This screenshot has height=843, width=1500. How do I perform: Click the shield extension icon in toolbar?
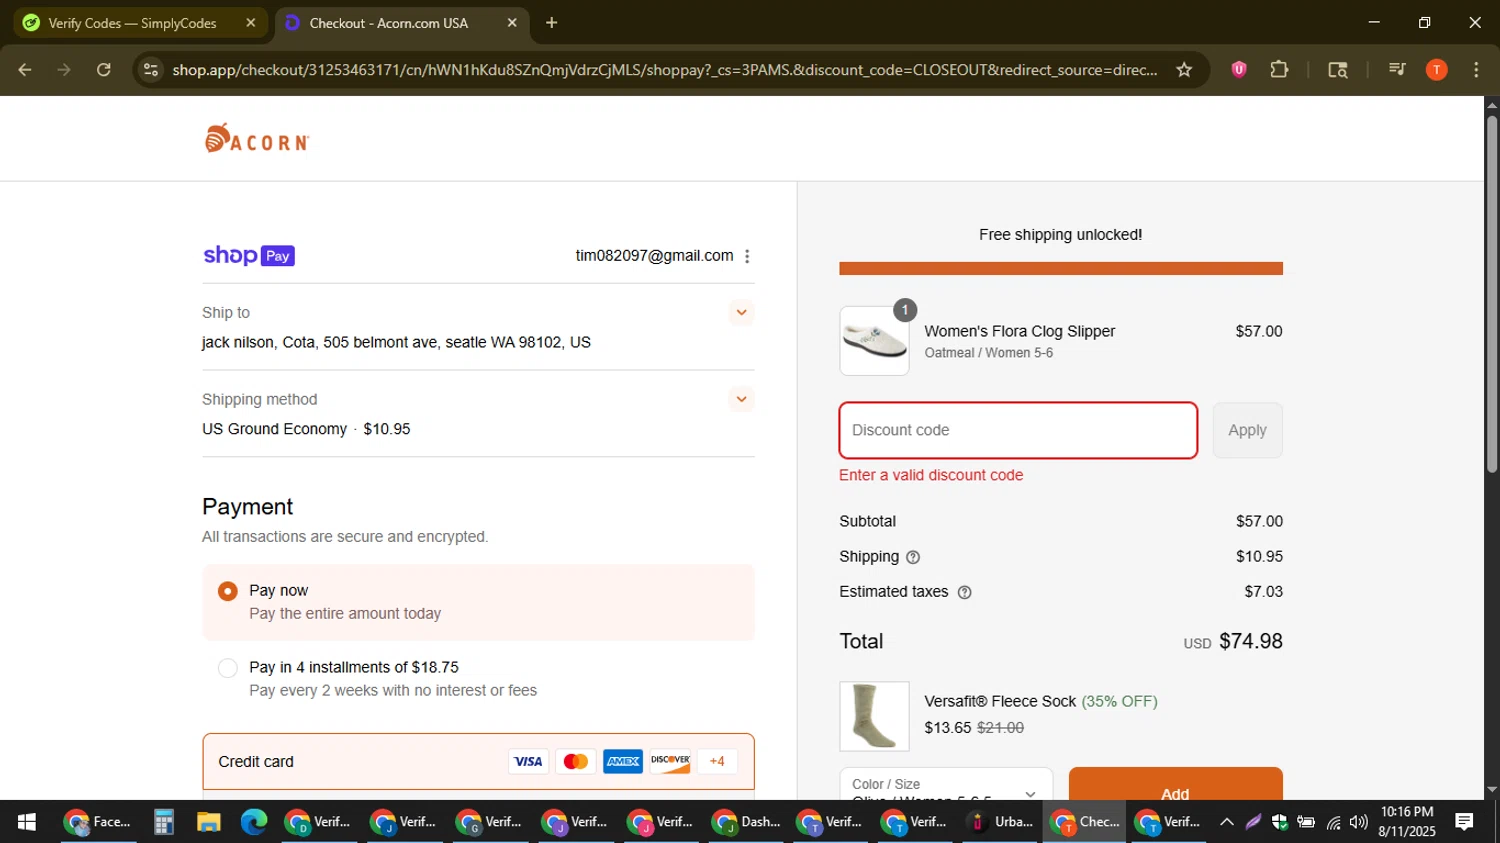[1239, 69]
